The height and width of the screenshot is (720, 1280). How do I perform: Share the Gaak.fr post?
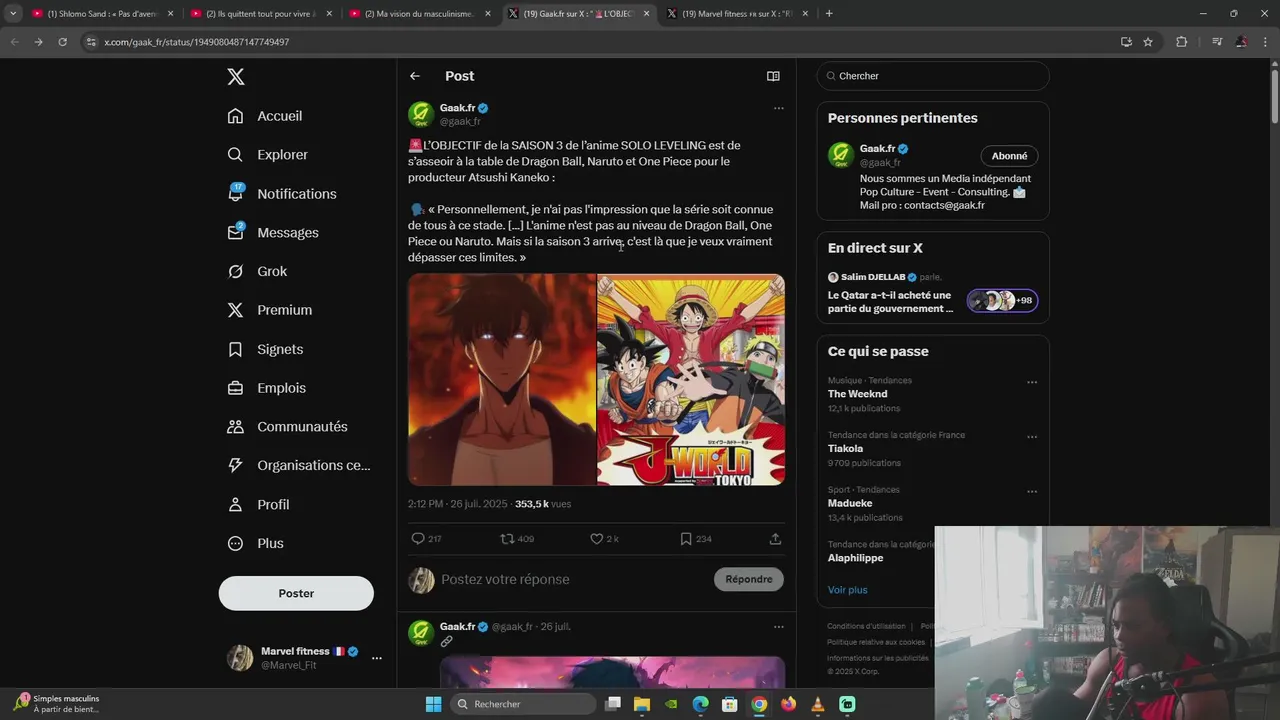click(x=775, y=539)
